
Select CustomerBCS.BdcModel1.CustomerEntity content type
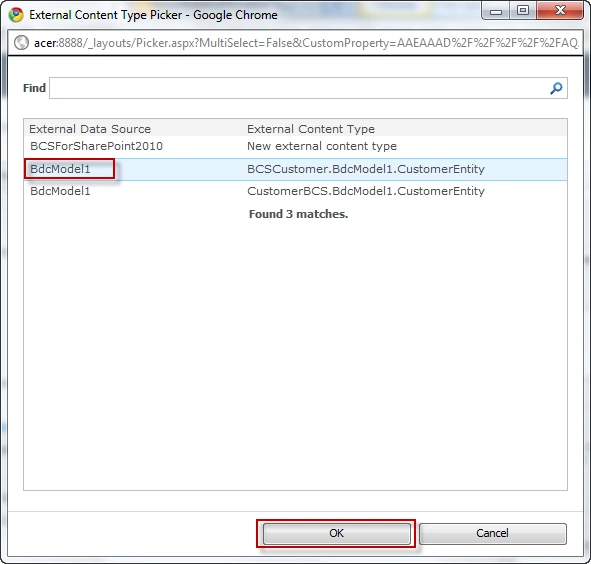(366, 192)
